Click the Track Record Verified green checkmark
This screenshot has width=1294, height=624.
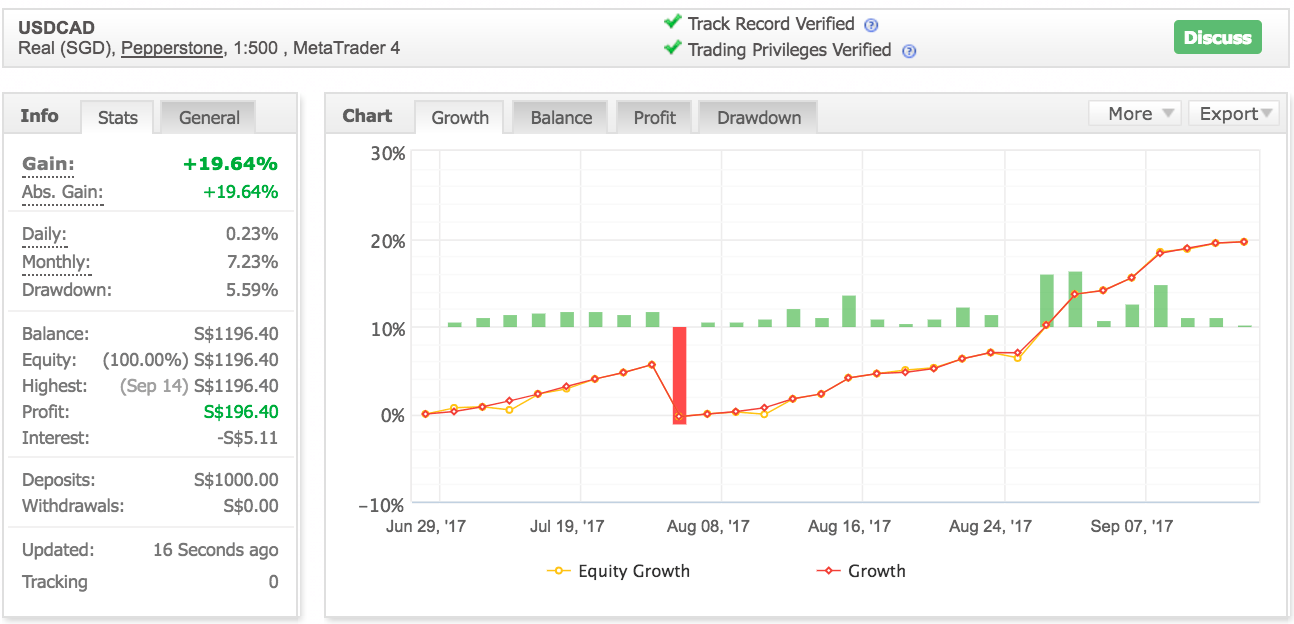pyautogui.click(x=673, y=23)
